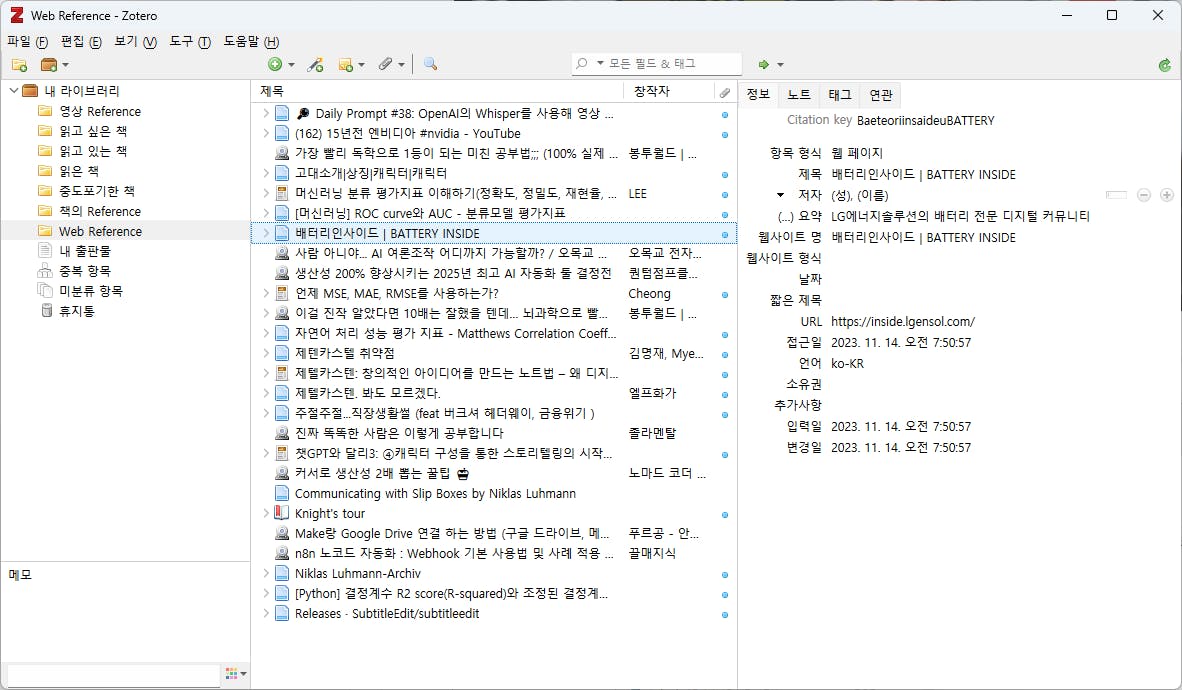Sort by the 제목 column header
Image resolution: width=1182 pixels, height=690 pixels.
click(x=437, y=91)
